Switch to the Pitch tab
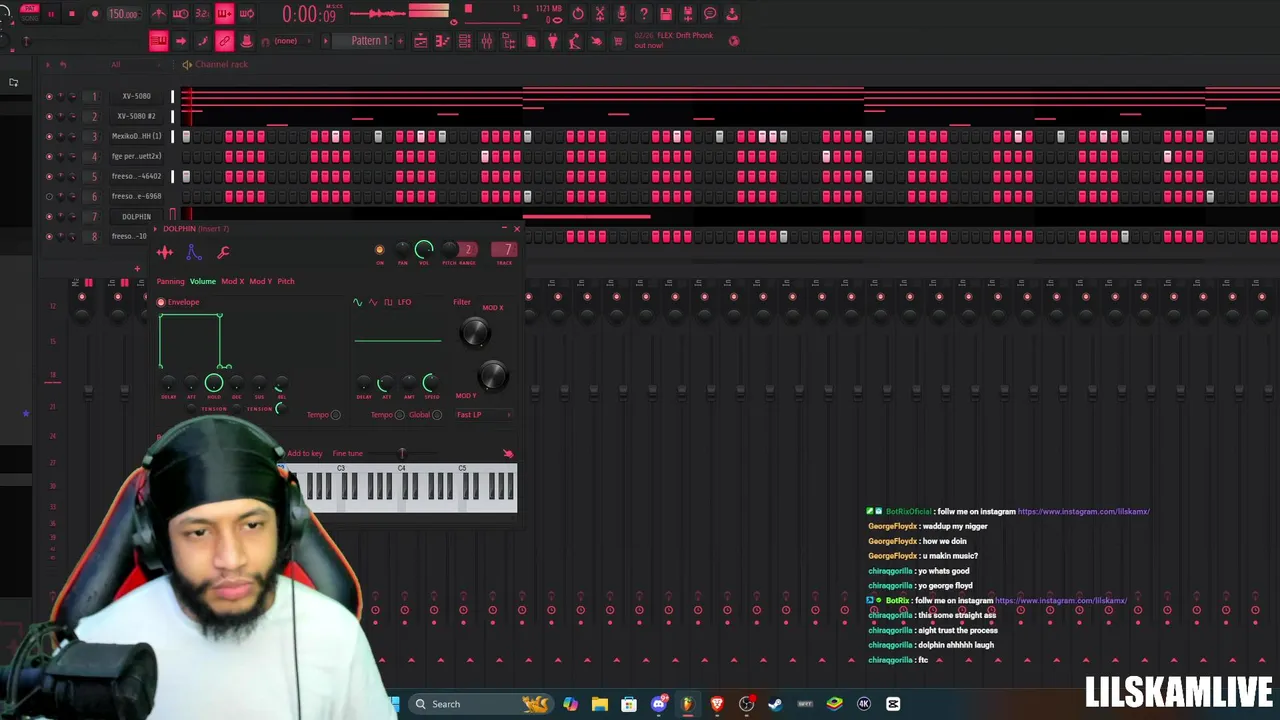1280x720 pixels. click(x=286, y=281)
